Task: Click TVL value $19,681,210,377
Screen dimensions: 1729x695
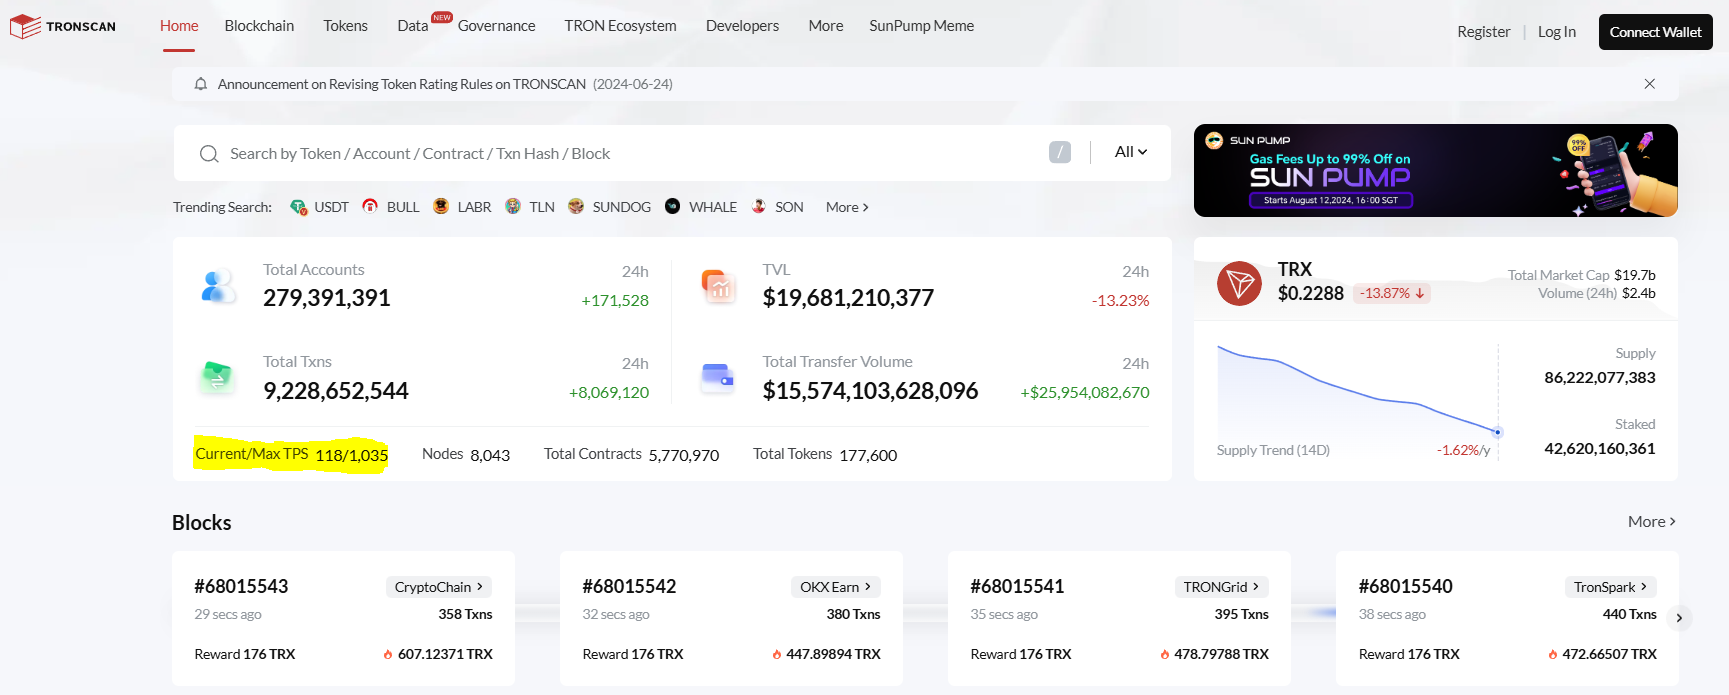Action: coord(848,298)
